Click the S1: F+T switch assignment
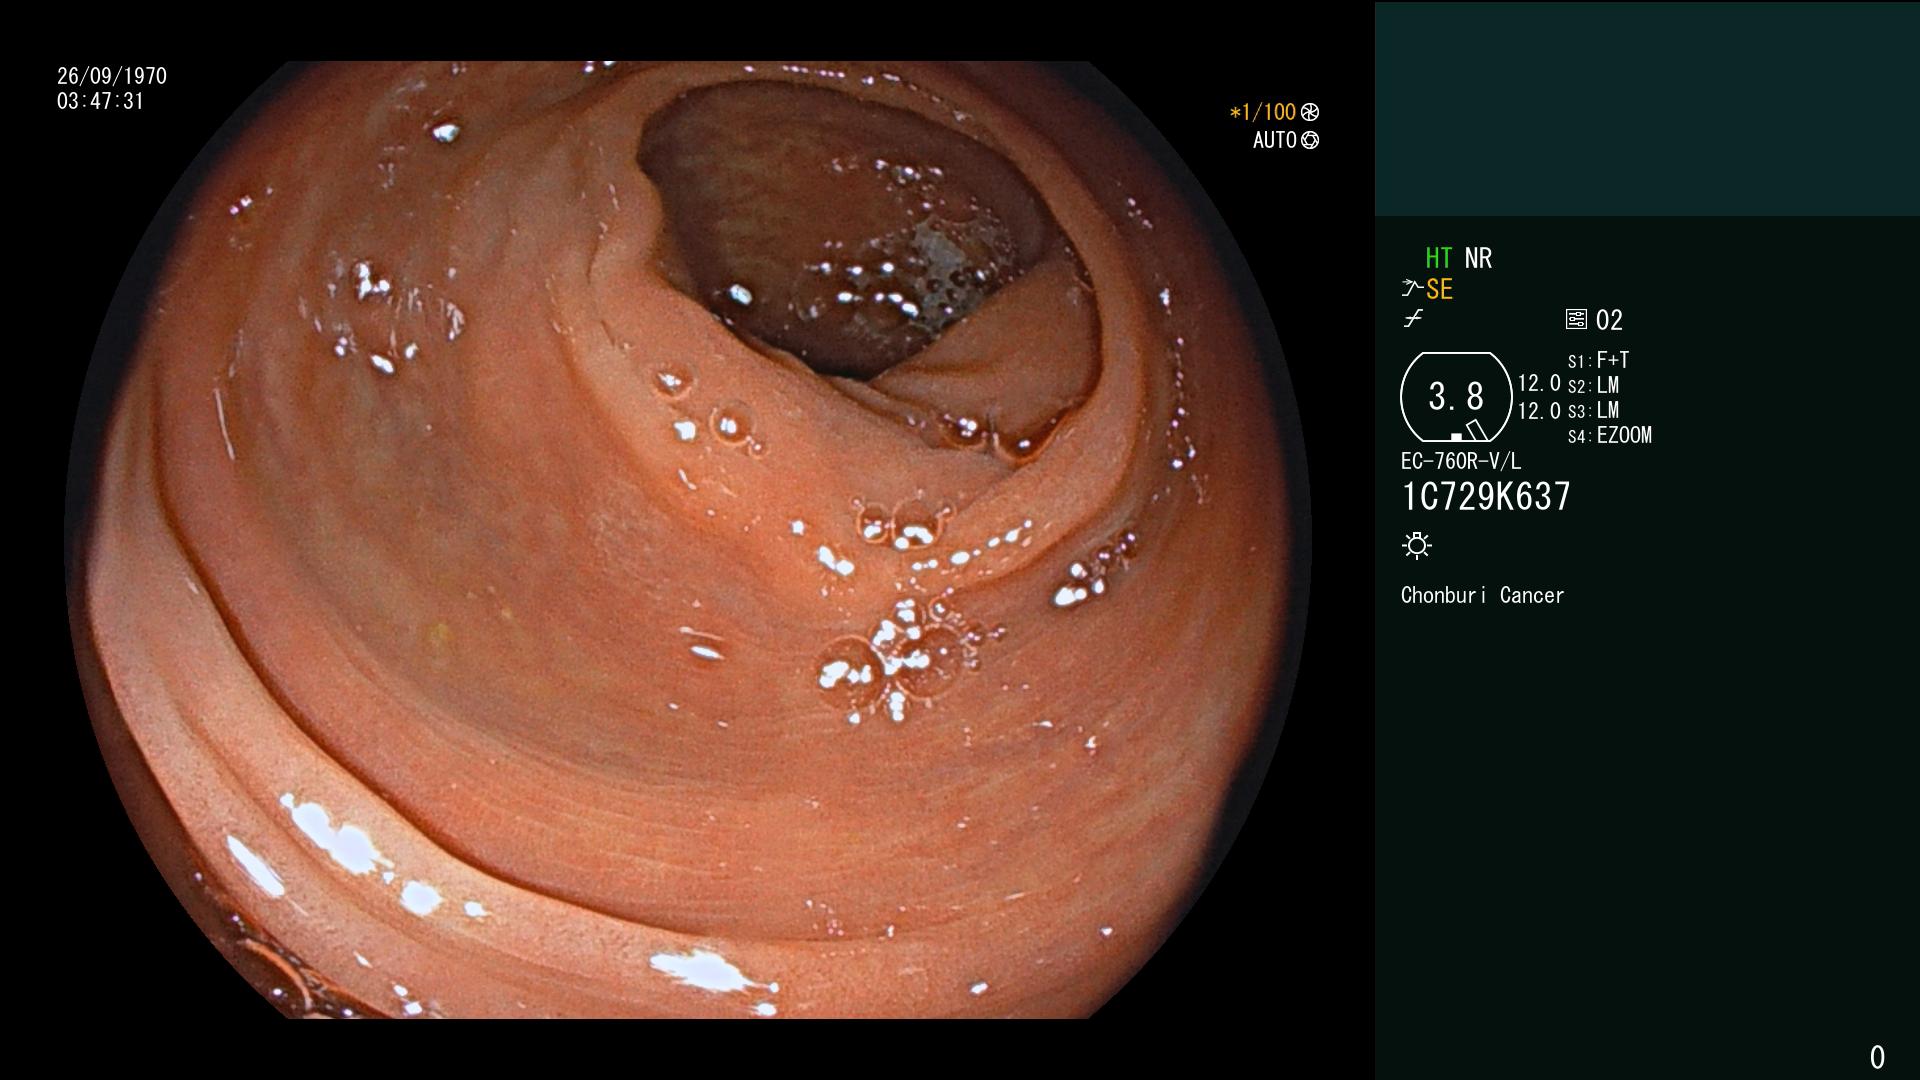Viewport: 1920px width, 1080px height. click(1599, 360)
